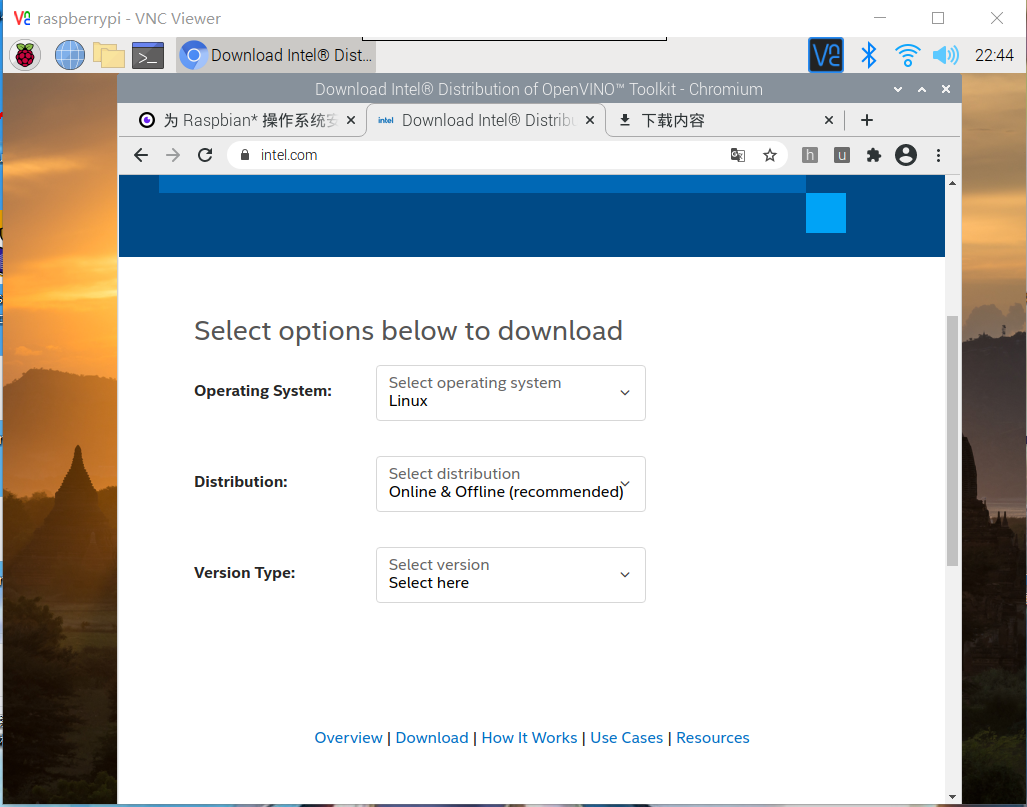Click the scrollbar up arrow
Screen dimensions: 1027x807
point(952,183)
